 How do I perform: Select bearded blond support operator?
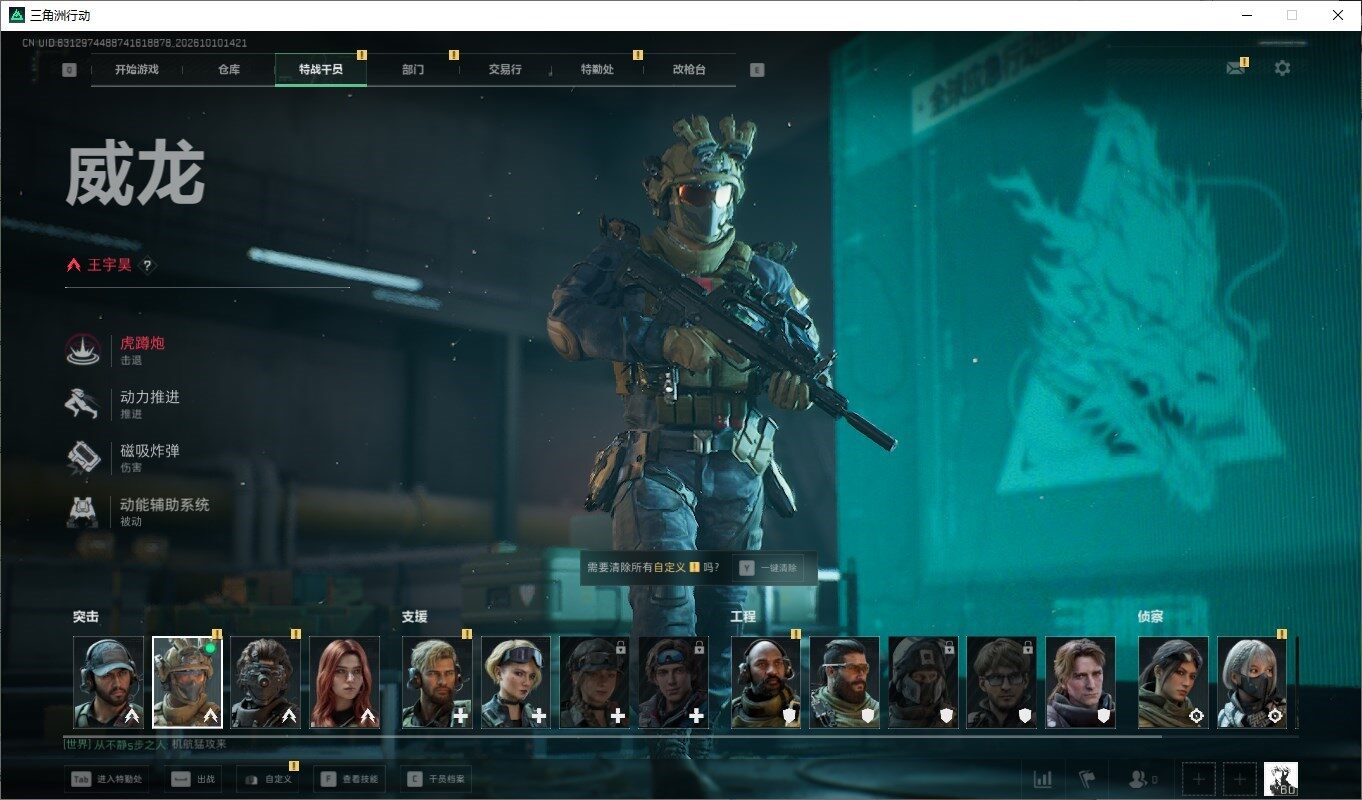[x=437, y=682]
